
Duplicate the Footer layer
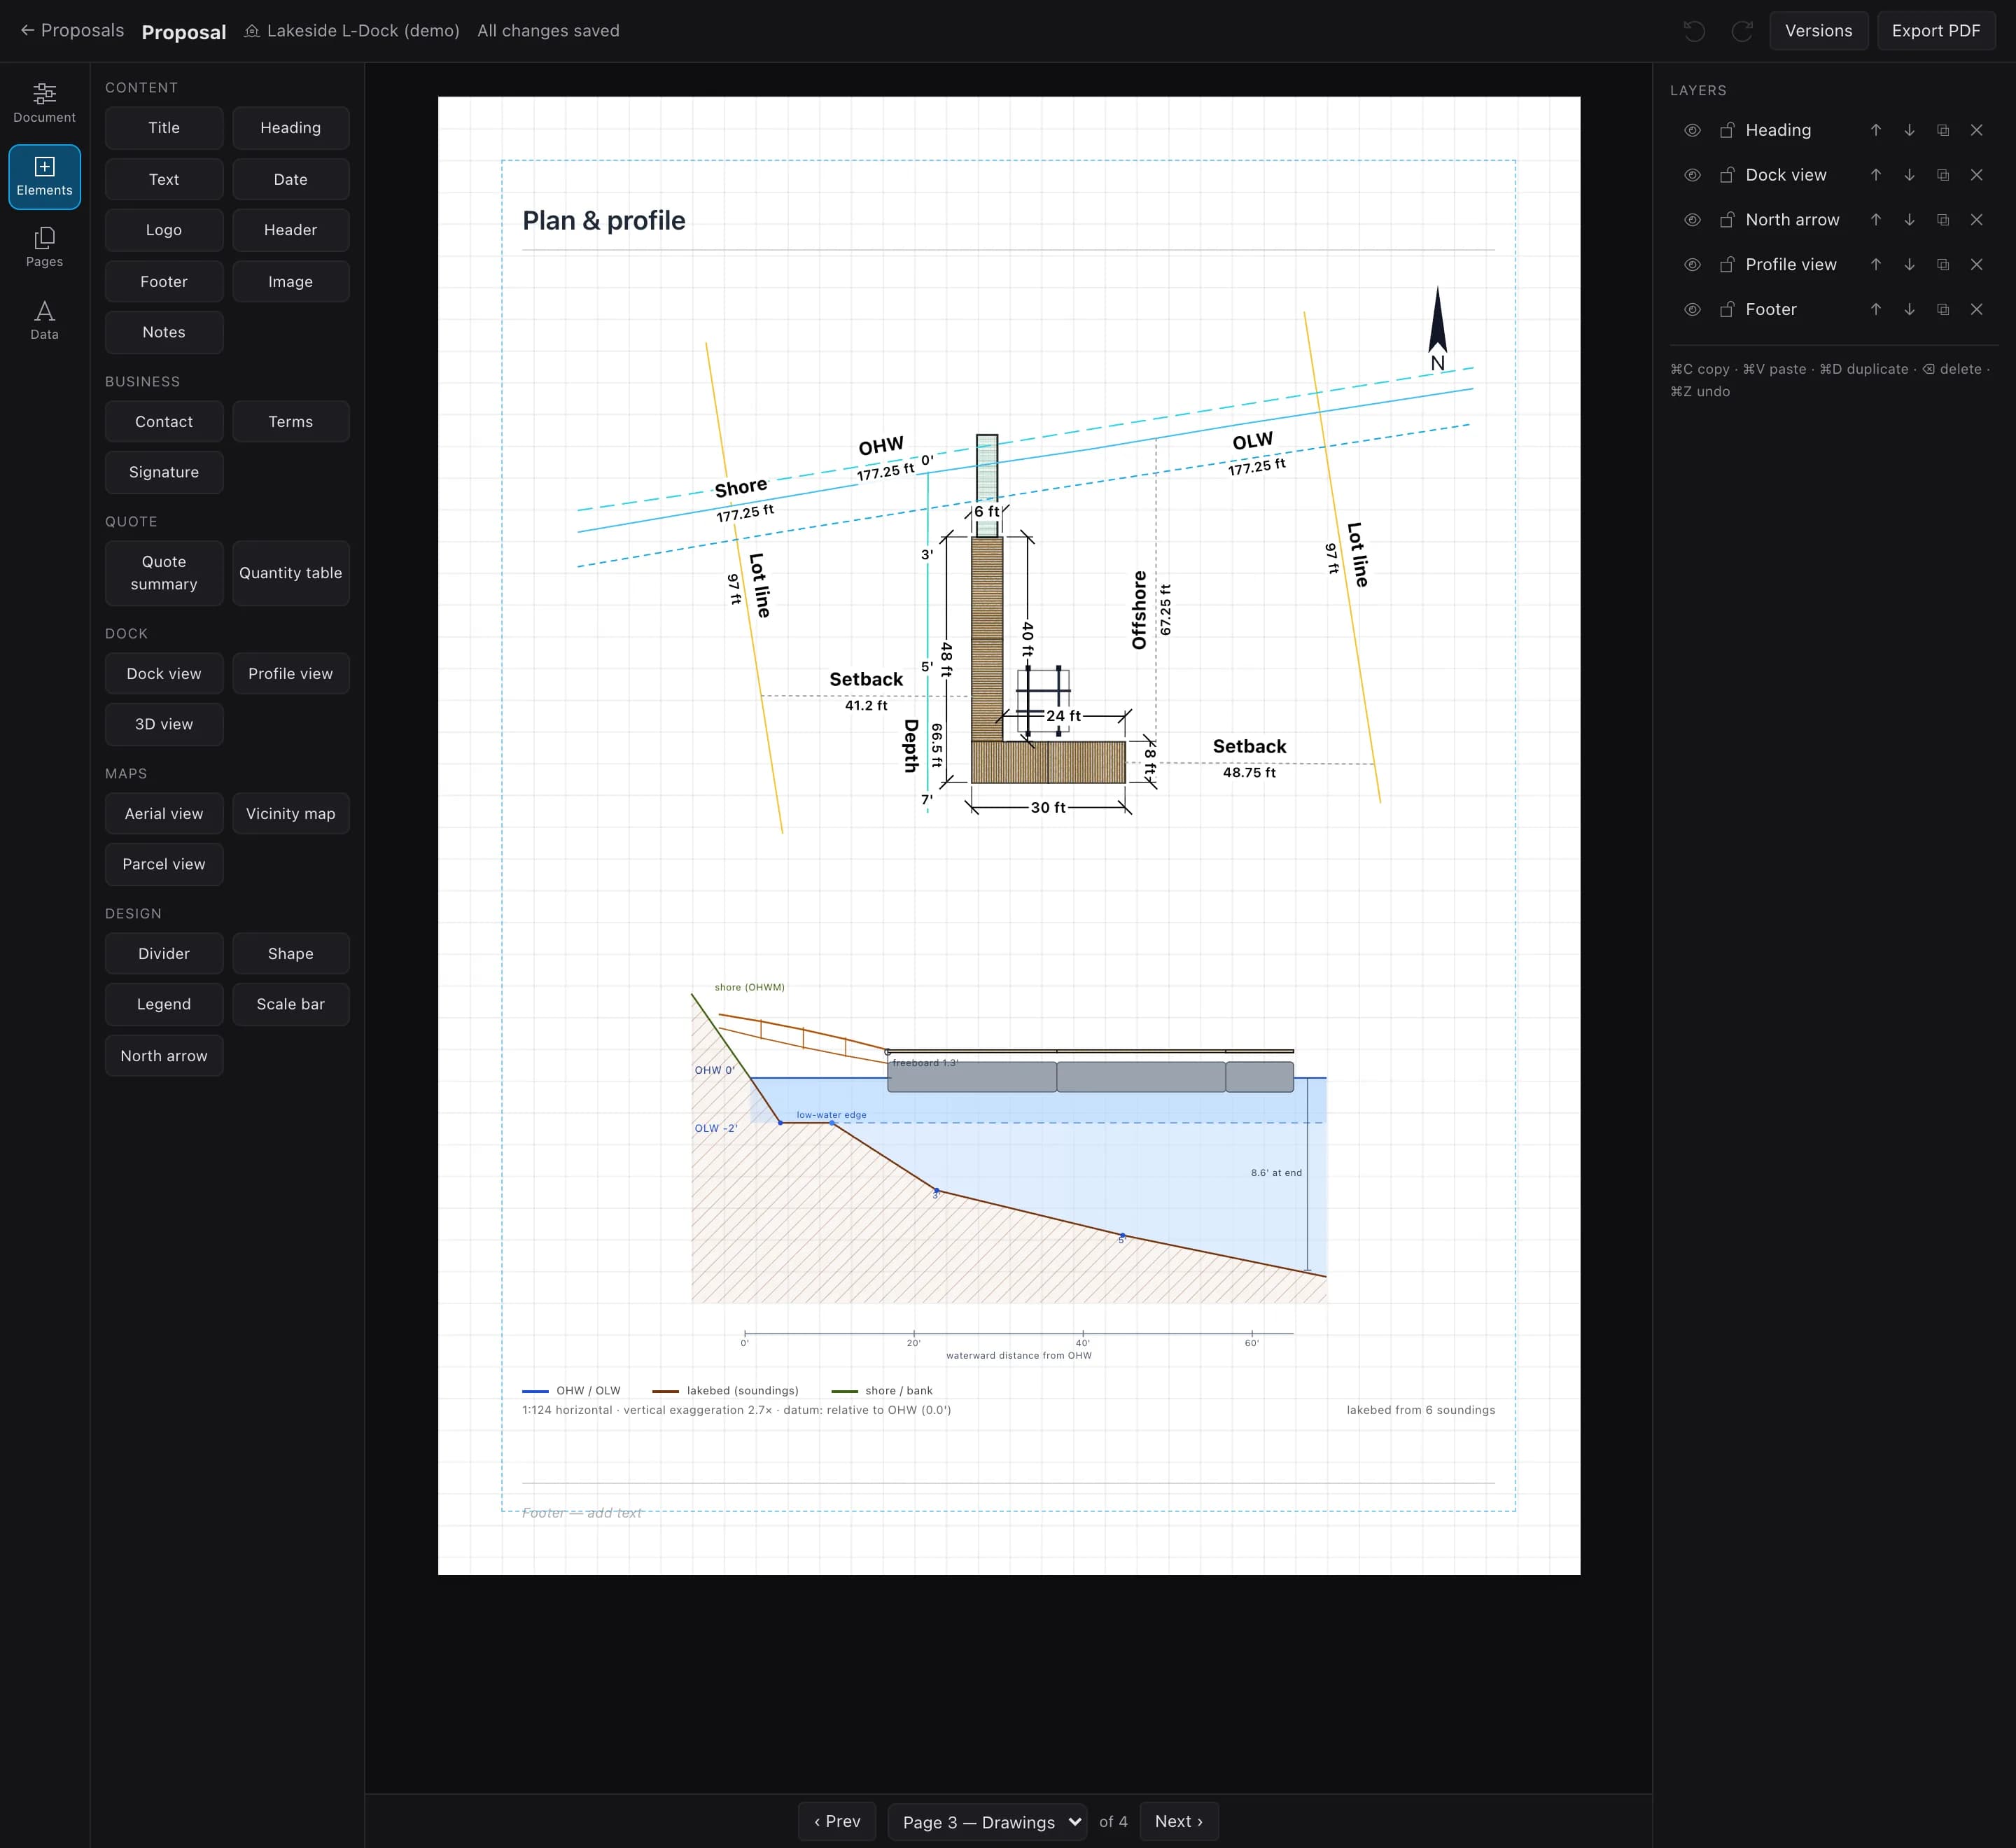point(1943,309)
